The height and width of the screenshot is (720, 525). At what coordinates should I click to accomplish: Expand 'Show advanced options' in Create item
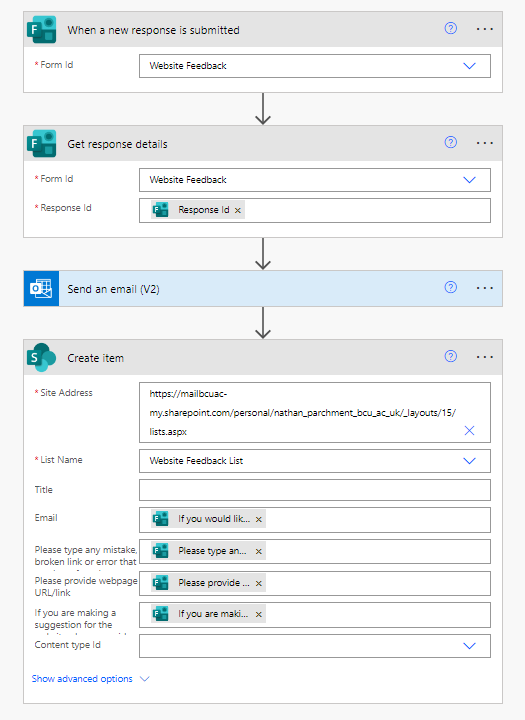tap(90, 679)
